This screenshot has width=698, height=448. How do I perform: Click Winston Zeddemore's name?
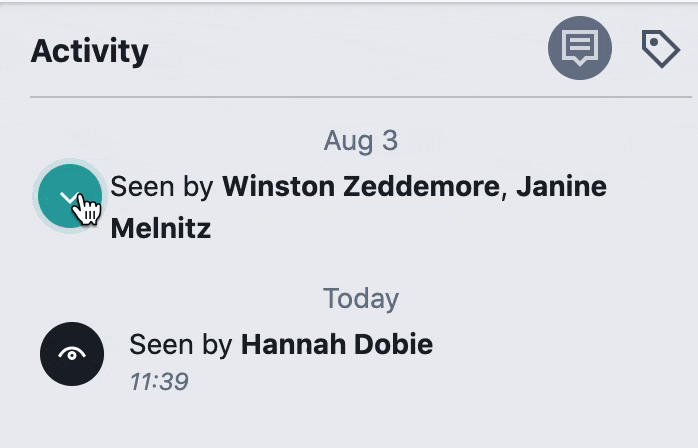(x=361, y=187)
